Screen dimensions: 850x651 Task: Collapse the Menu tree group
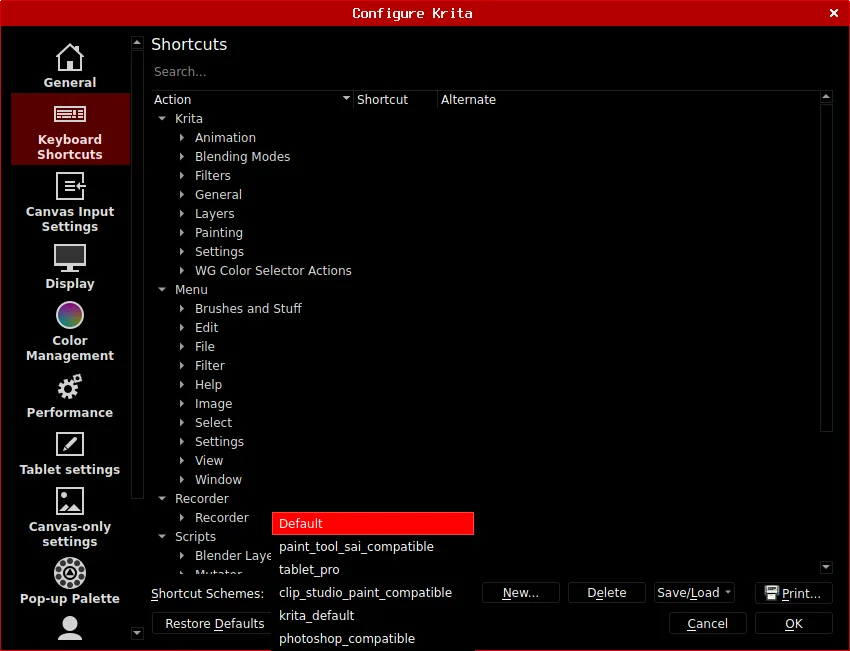[x=162, y=289]
